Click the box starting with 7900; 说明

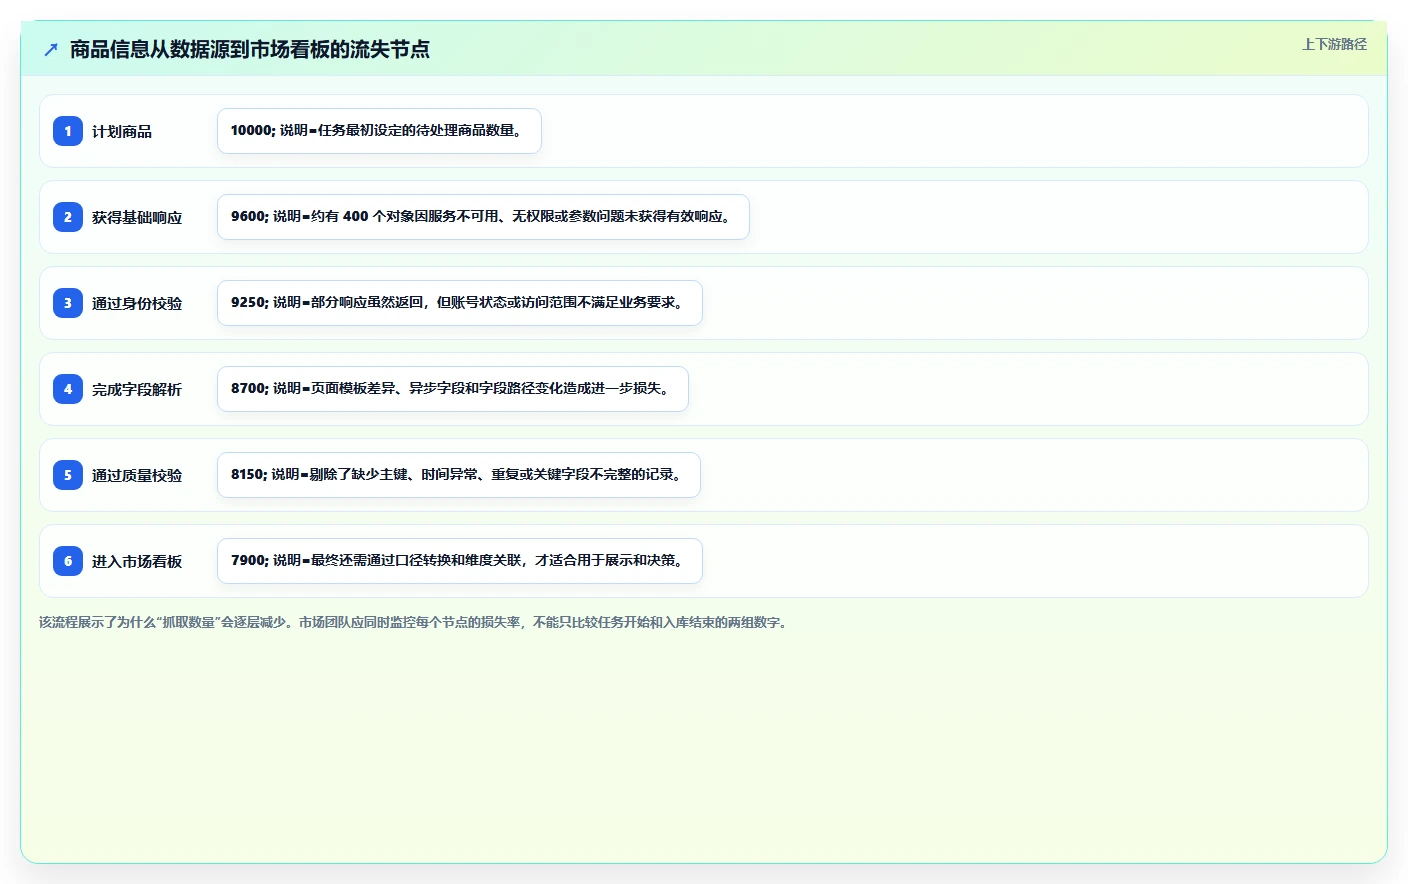460,561
